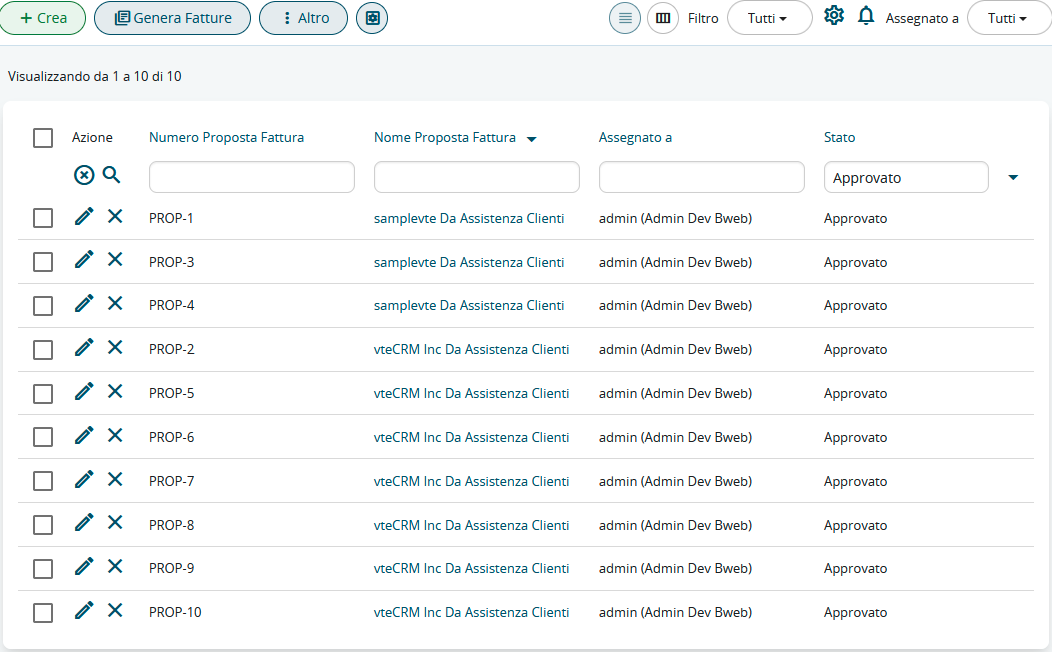Select the PROP-10 row checkbox
The height and width of the screenshot is (652, 1052).
[43, 613]
